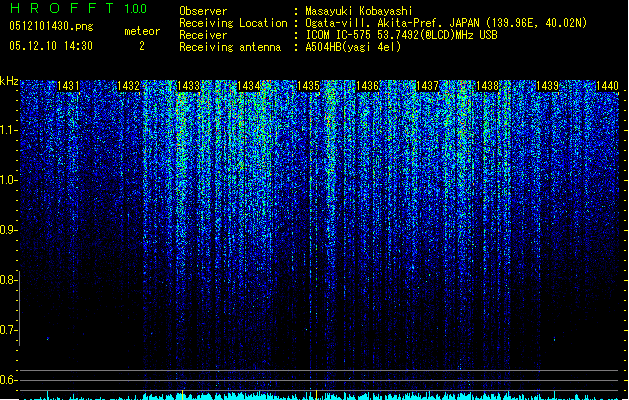Select the A504HB(yagi 4el) antenna text
This screenshot has height=400, width=629.
click(353, 47)
